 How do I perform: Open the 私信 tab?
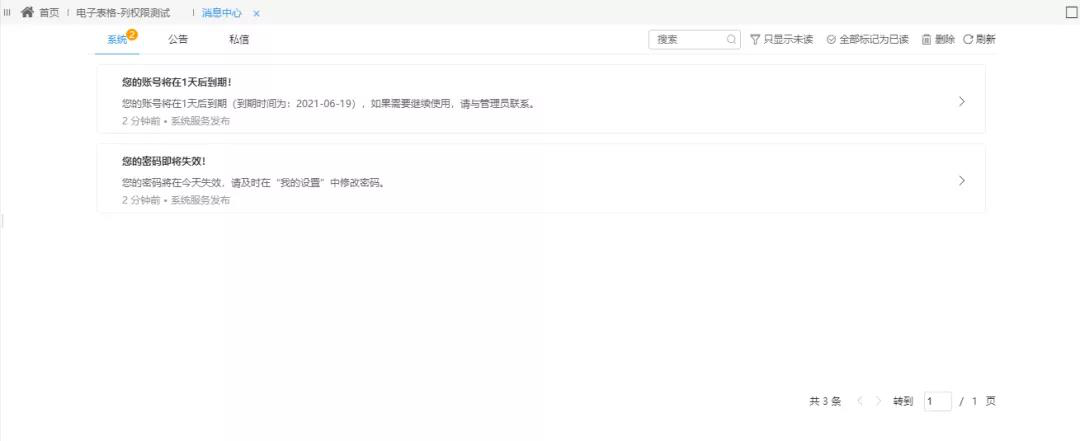(239, 39)
